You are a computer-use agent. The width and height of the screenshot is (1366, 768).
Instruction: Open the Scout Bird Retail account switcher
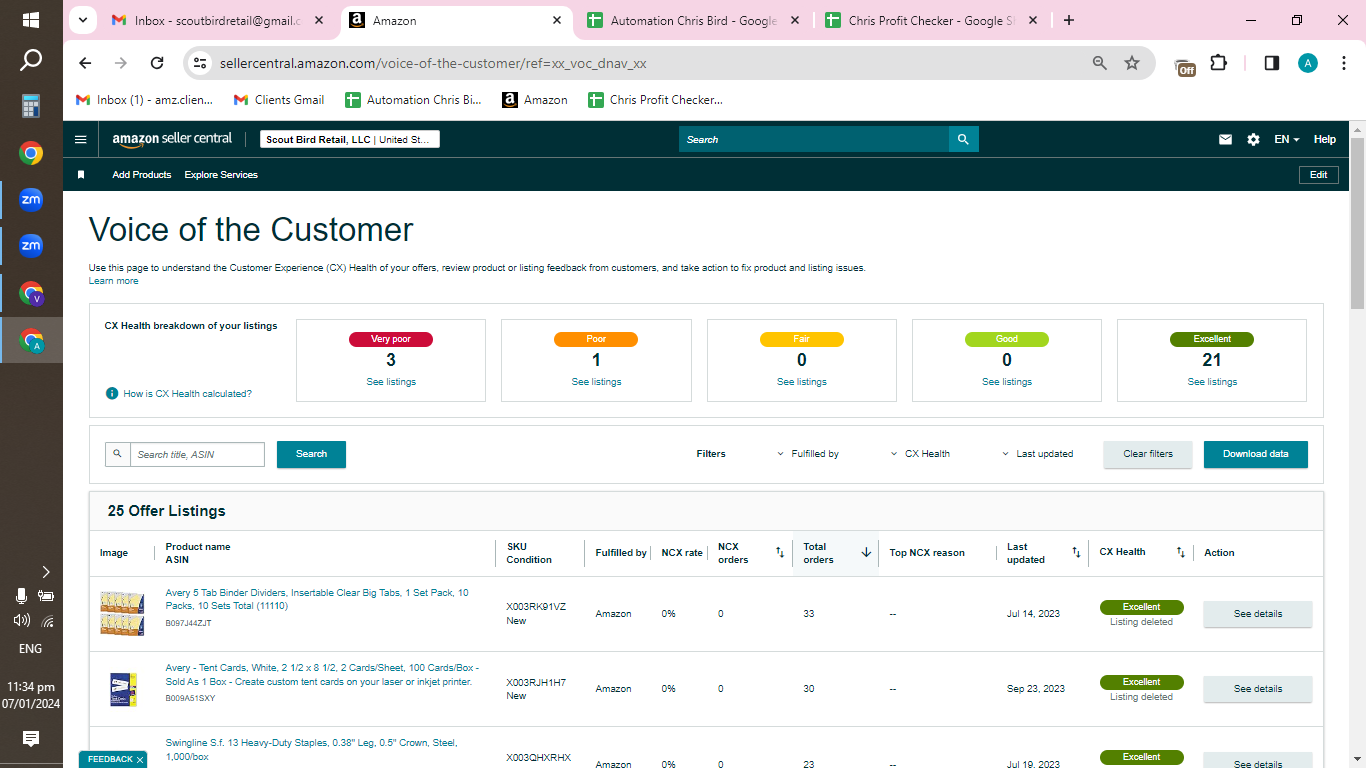coord(350,140)
